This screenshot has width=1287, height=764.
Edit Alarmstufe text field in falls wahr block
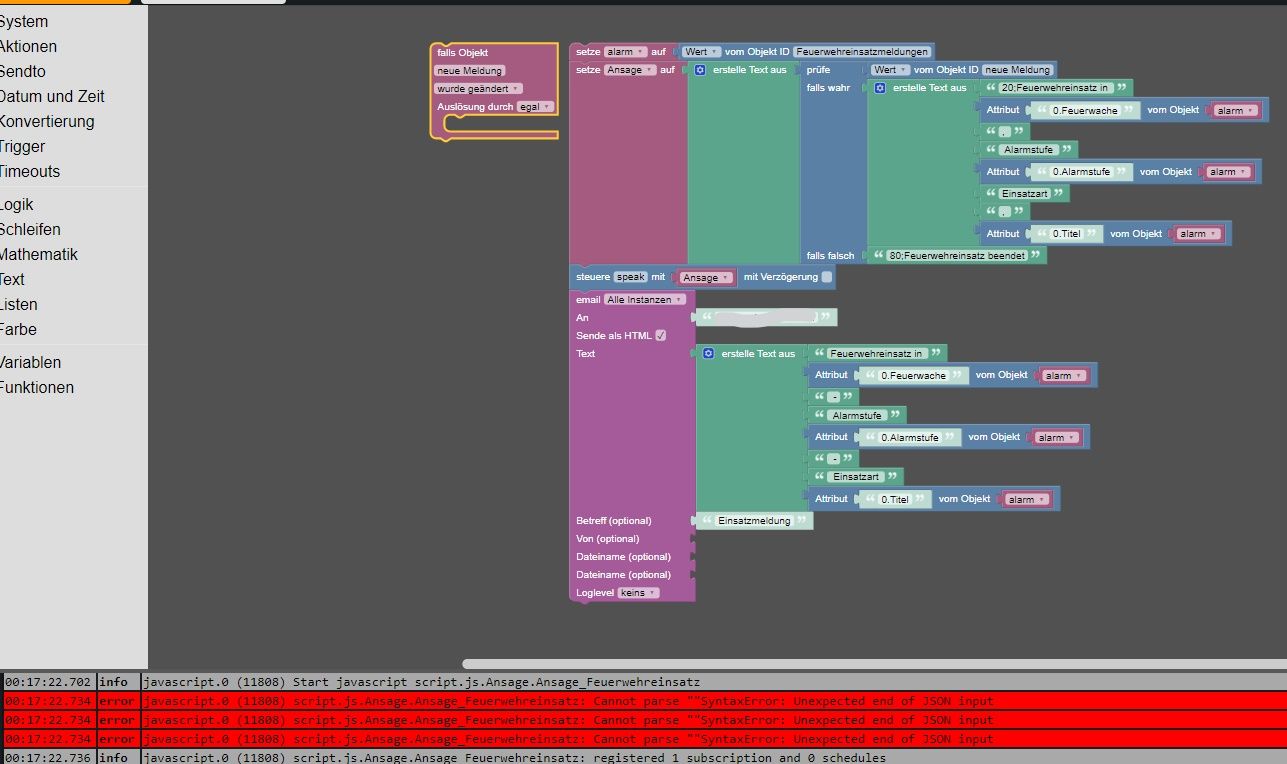pyautogui.click(x=1030, y=150)
